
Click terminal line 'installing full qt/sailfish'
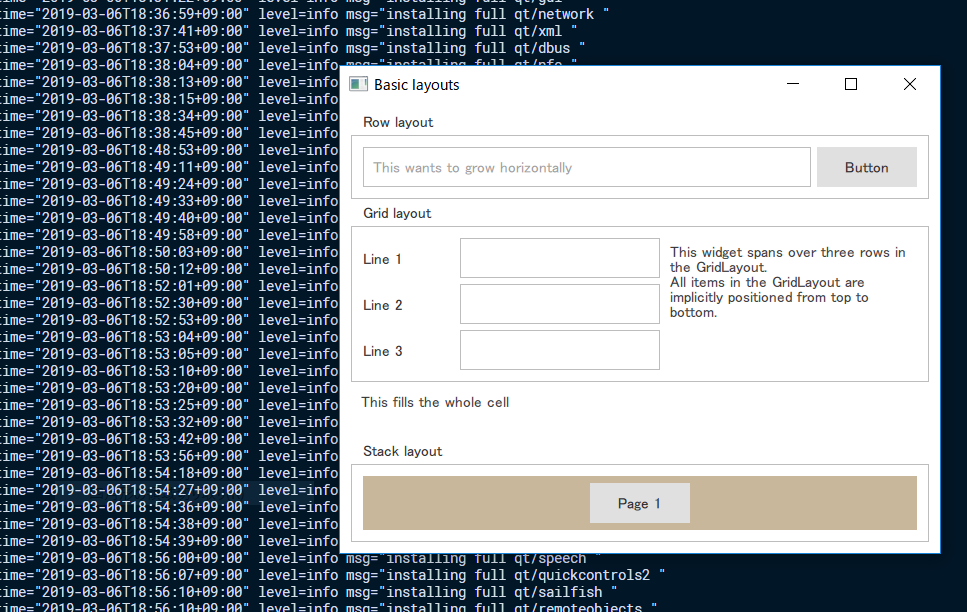308,592
